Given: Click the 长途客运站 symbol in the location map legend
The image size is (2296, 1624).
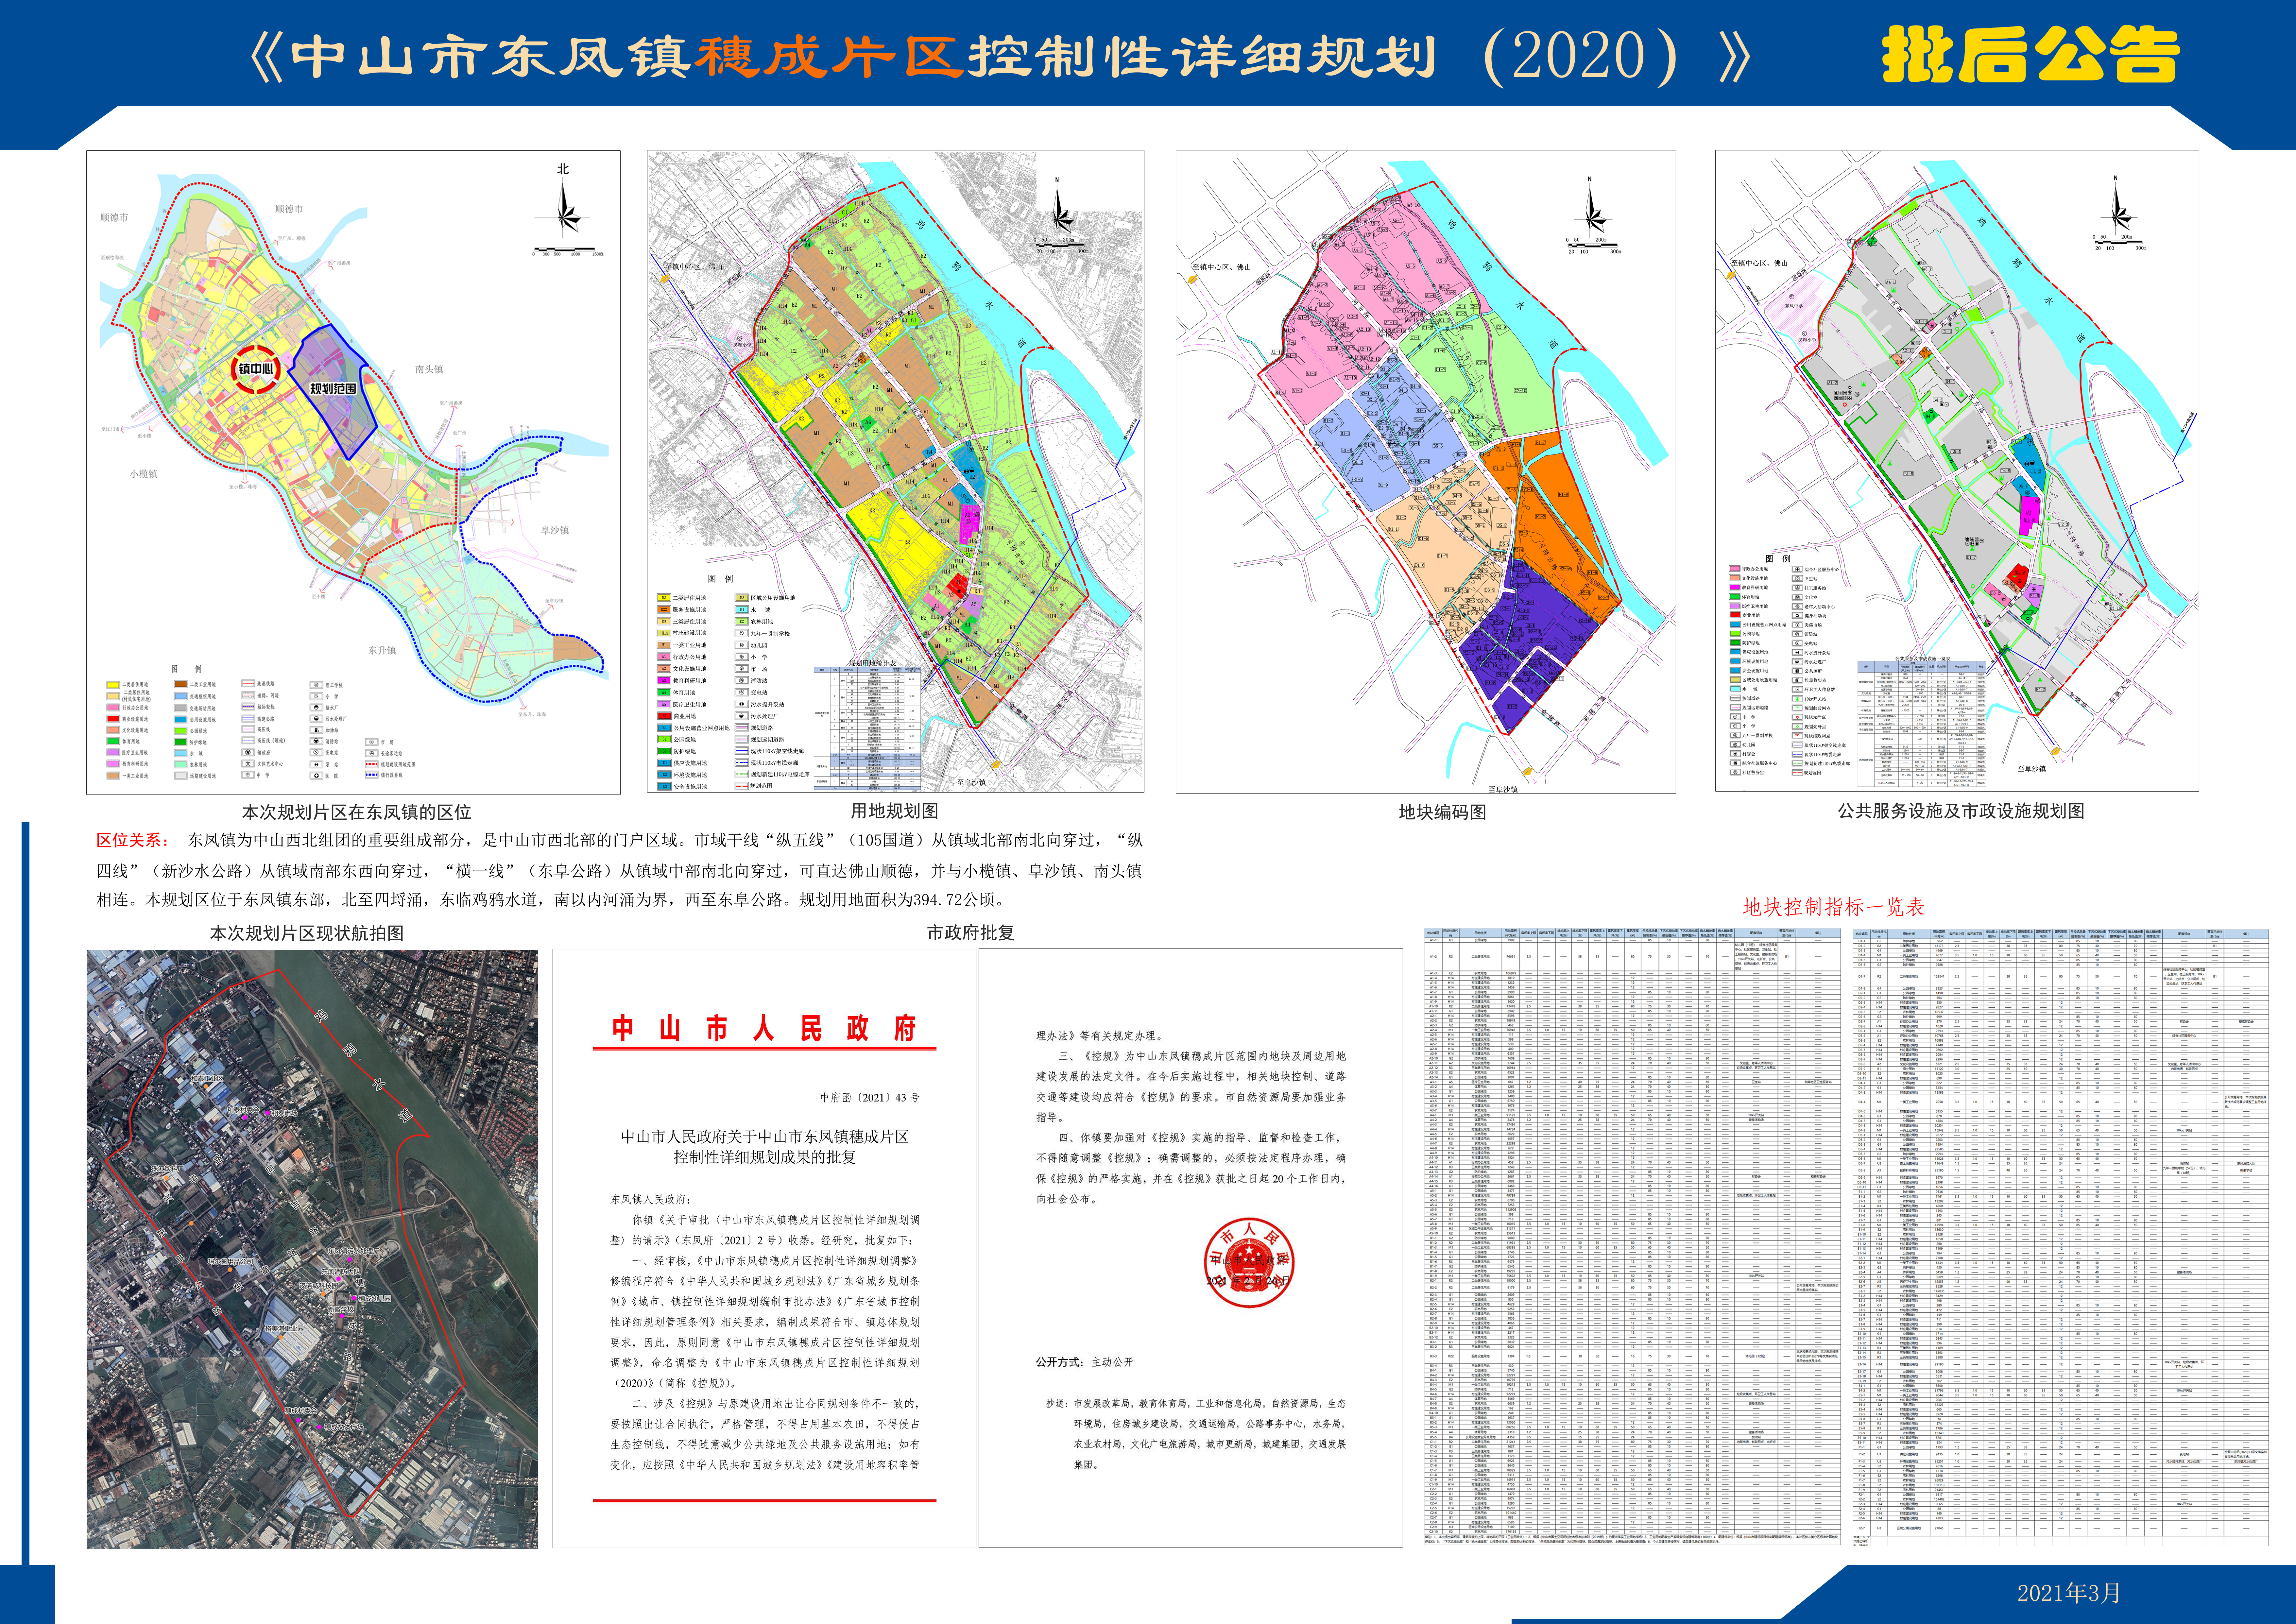Looking at the screenshot, I should 372,753.
